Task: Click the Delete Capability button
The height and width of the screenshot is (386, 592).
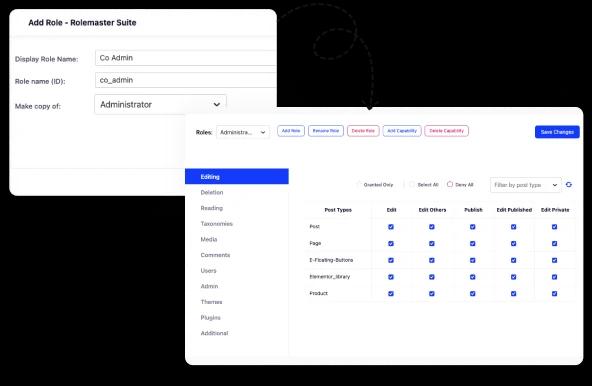Action: 446,131
